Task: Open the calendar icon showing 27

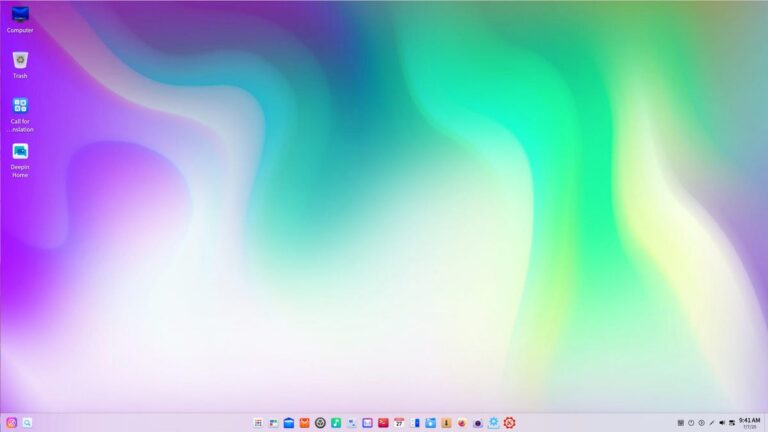Action: point(399,423)
